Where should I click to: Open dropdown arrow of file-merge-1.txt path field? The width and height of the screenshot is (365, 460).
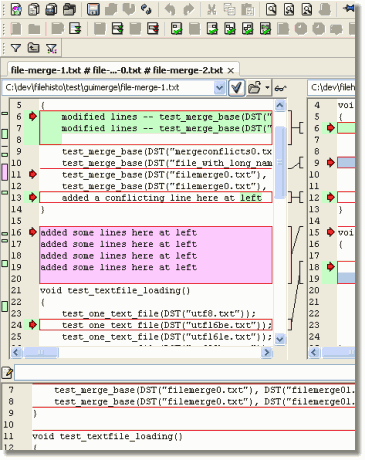pos(219,88)
